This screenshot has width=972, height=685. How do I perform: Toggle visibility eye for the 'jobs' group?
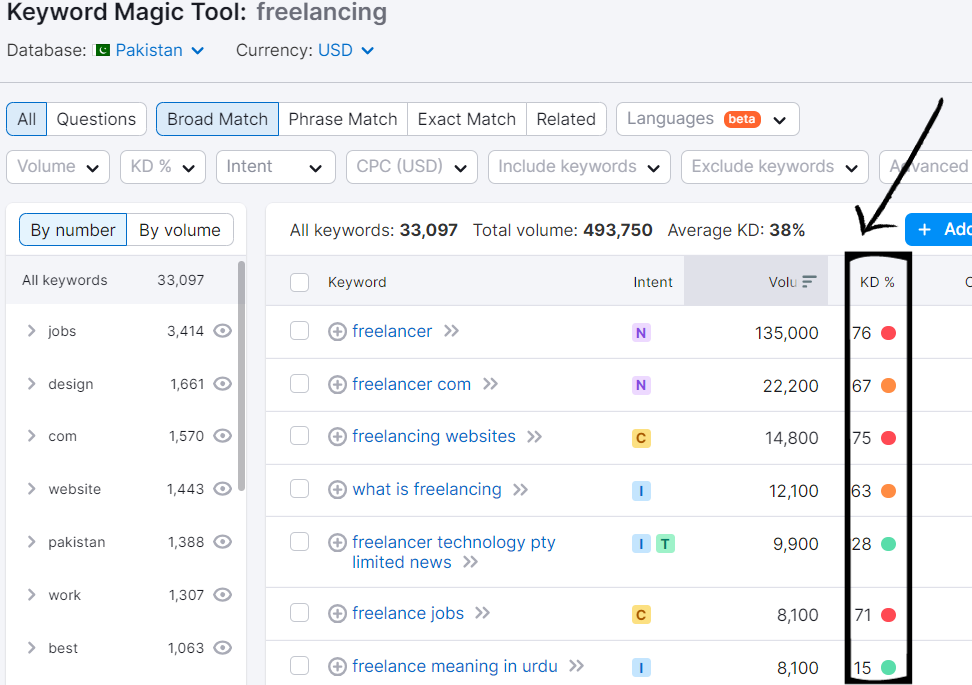pos(223,331)
